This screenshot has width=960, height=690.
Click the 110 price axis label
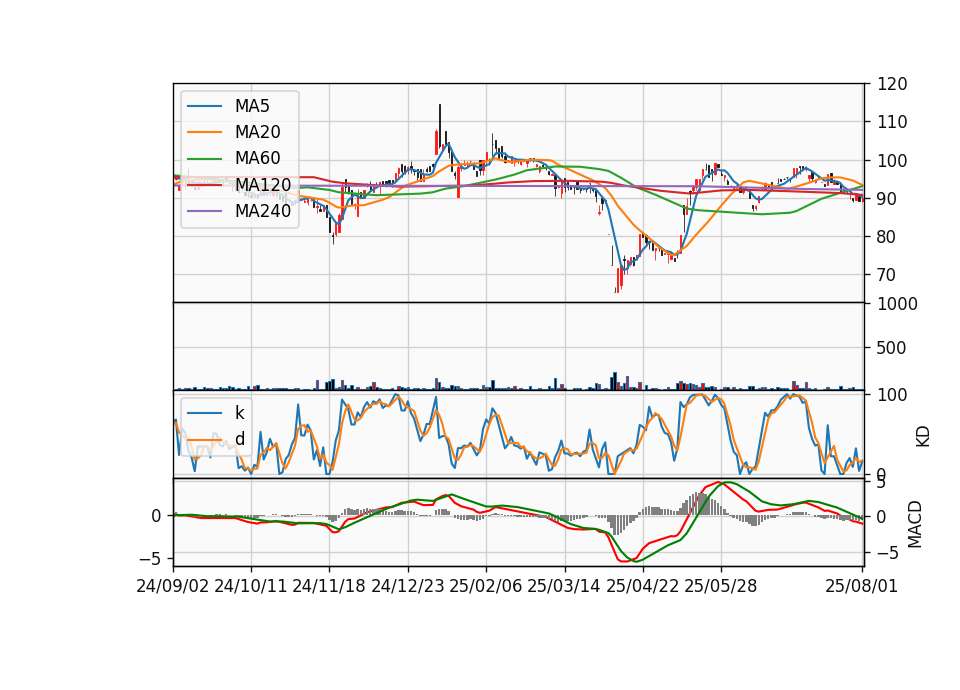coord(892,122)
